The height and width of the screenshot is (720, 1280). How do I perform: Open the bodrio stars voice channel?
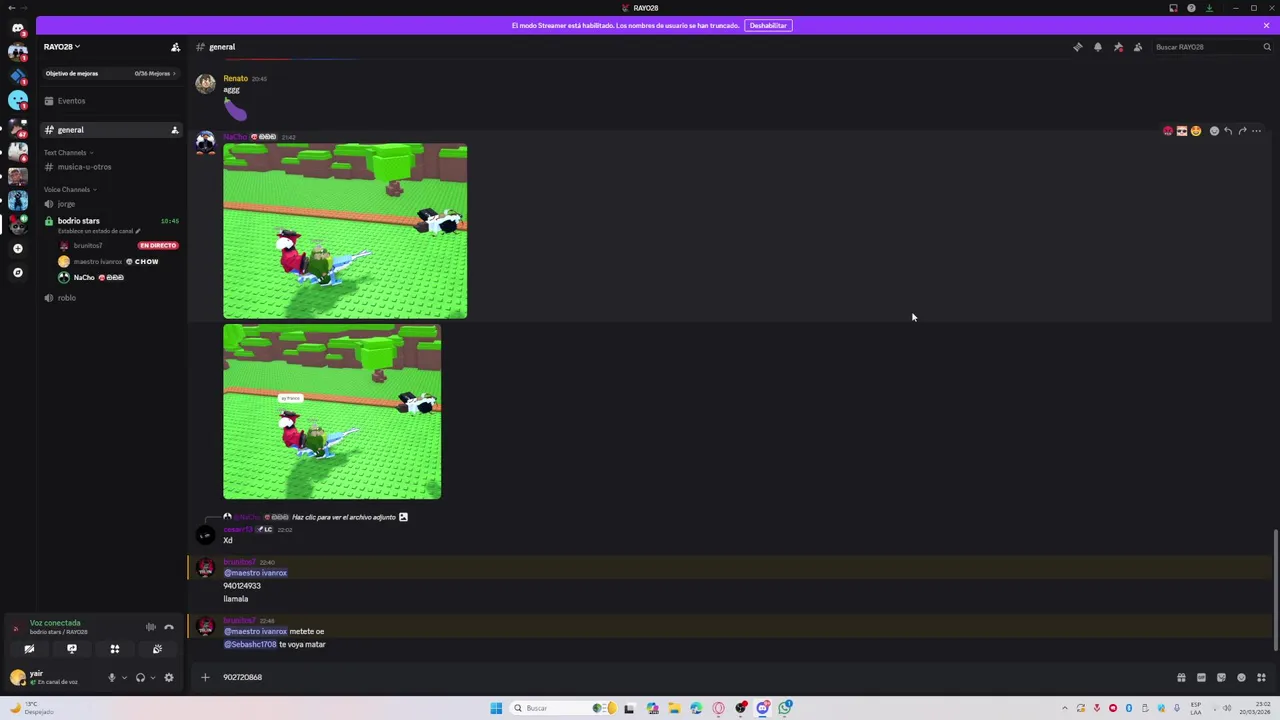79,221
